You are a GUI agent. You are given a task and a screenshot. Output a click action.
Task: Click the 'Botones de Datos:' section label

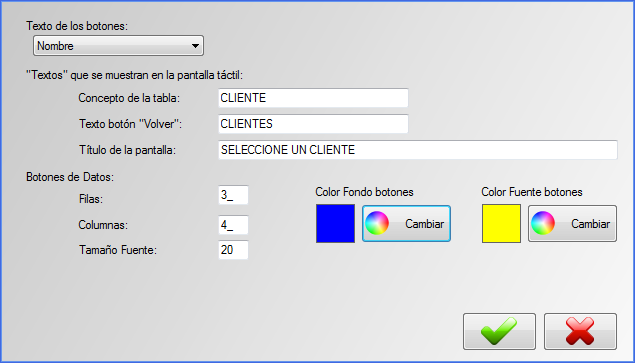(70, 177)
